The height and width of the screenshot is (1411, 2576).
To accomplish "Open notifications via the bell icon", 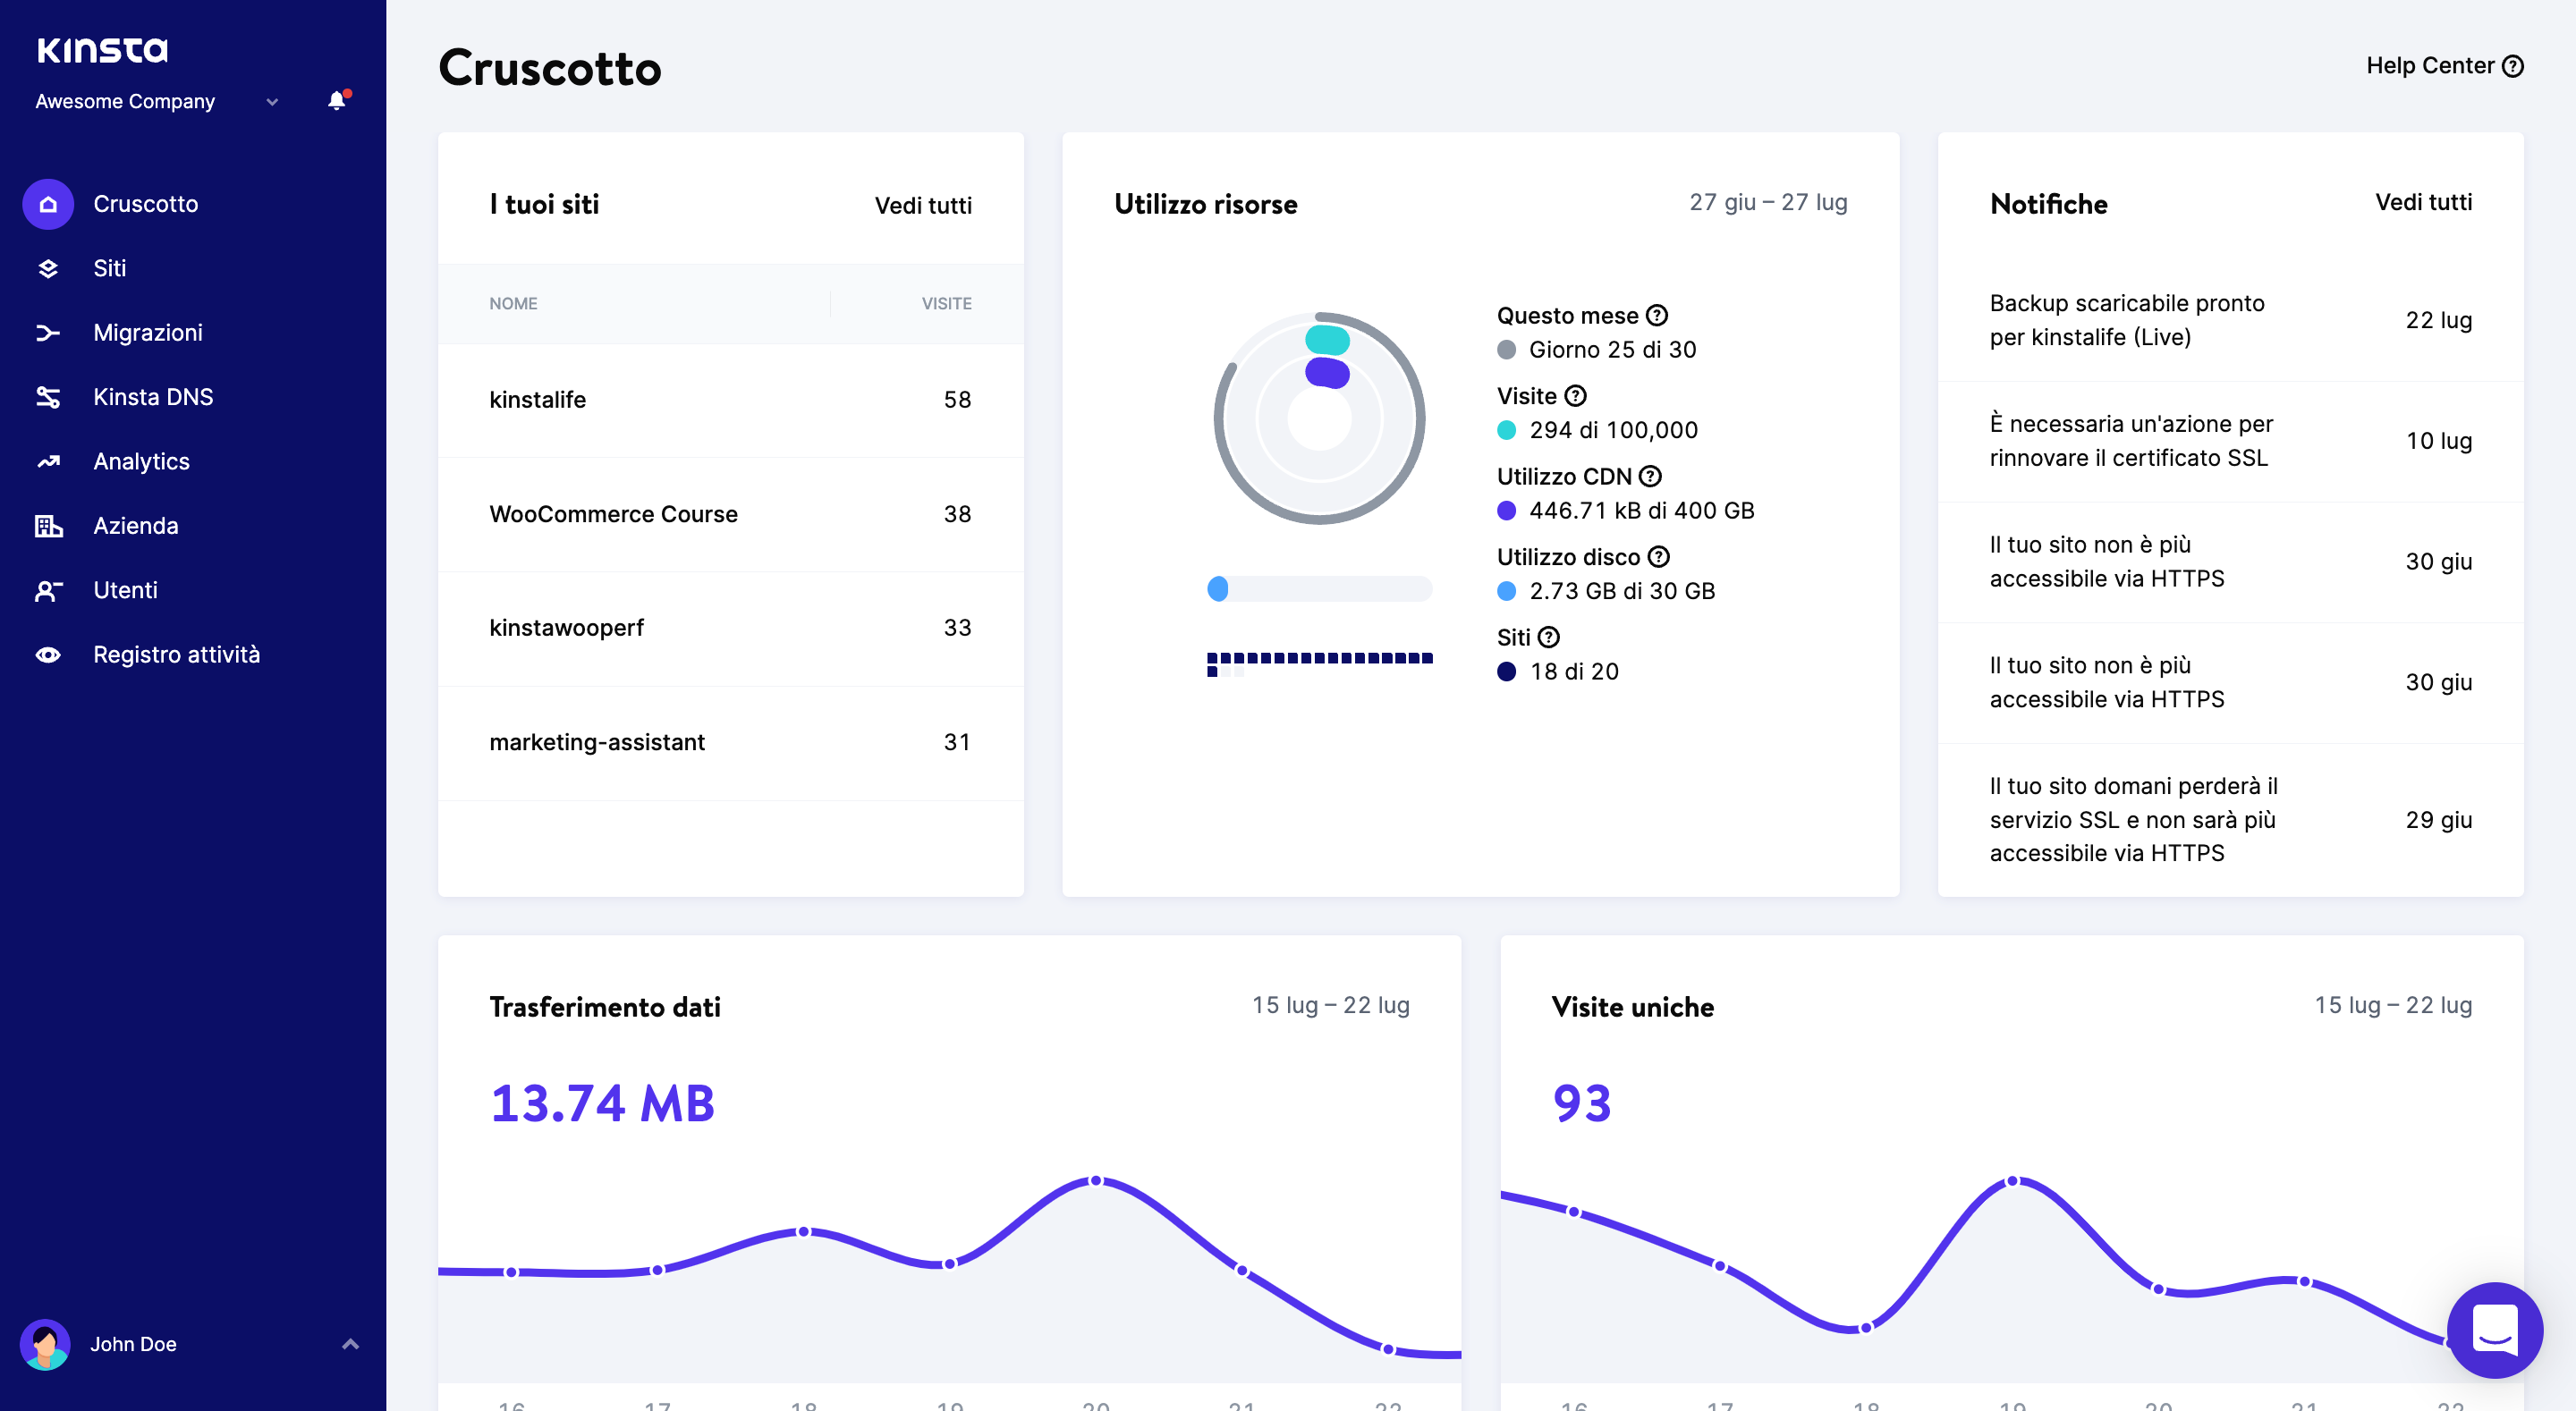I will pos(335,101).
